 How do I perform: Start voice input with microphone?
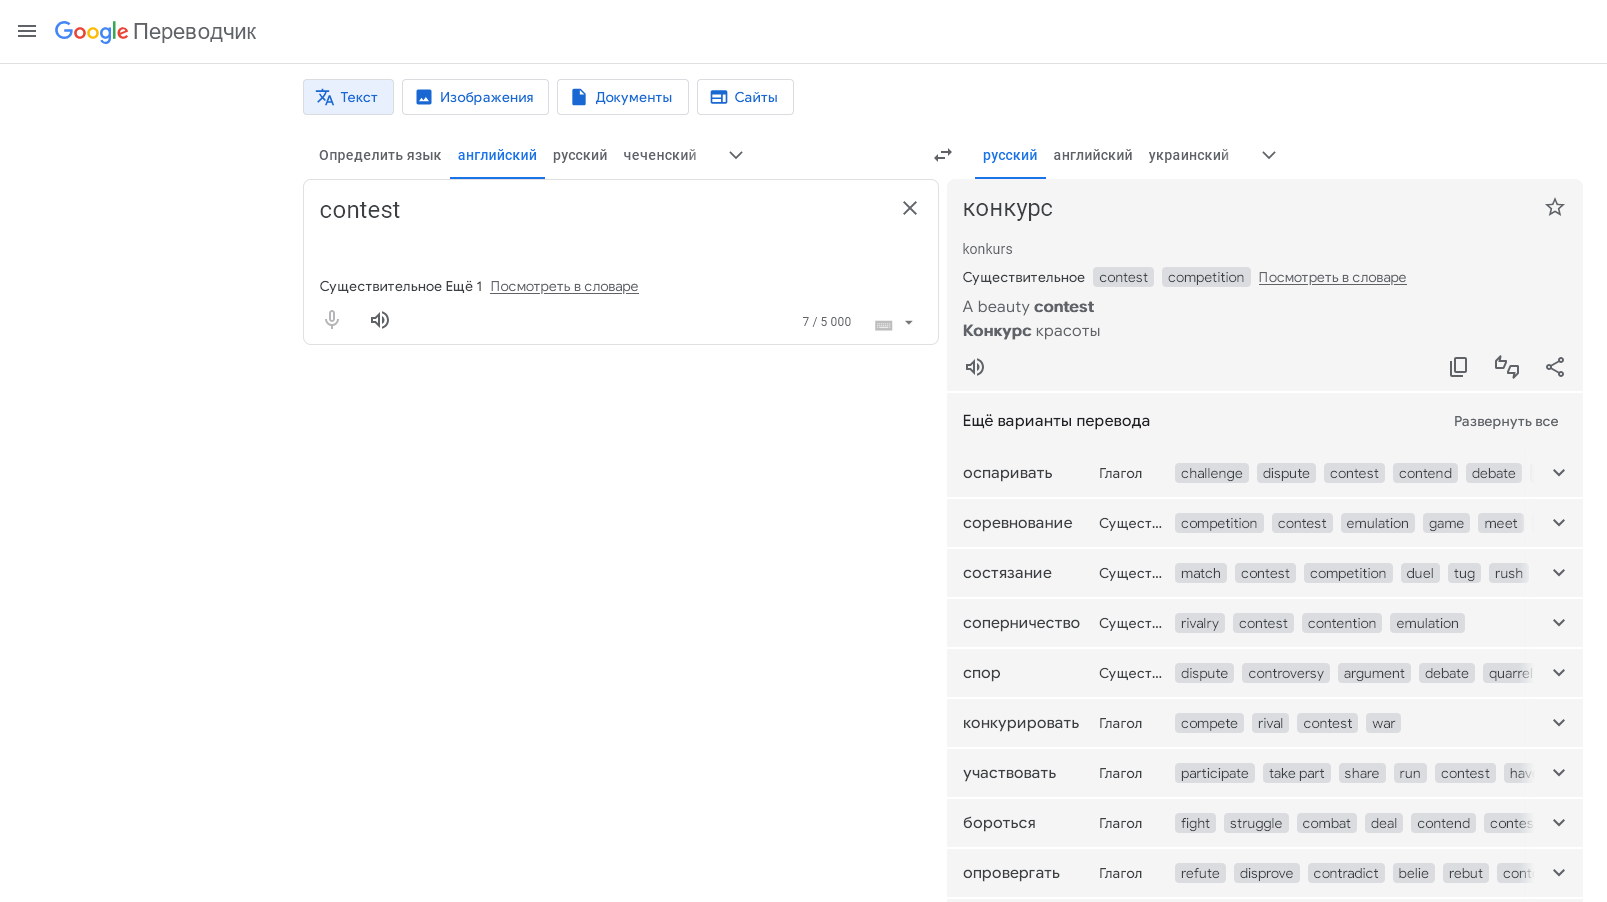pos(332,320)
